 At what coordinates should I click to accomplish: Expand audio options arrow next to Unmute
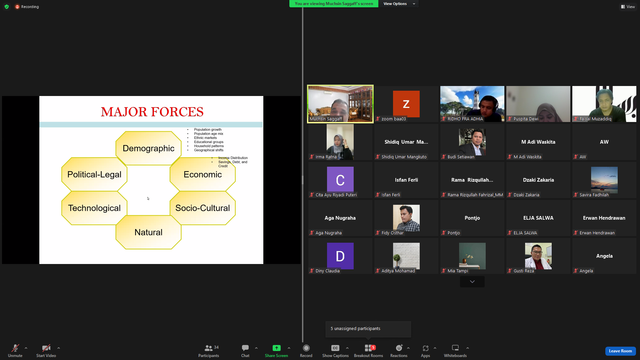(26, 348)
